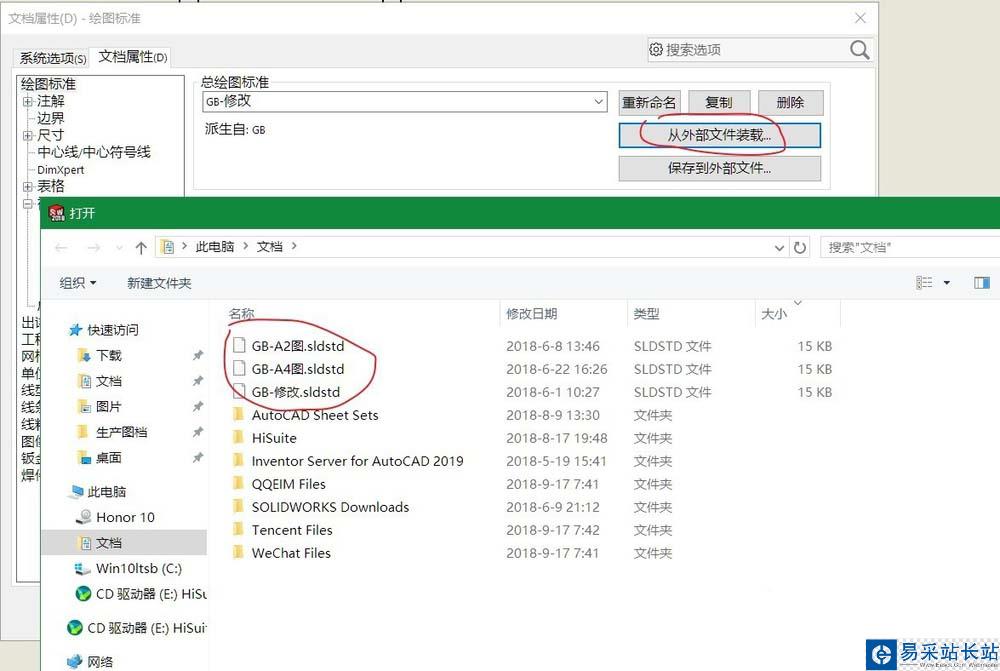
Task: Click the 删除 button
Action: [790, 103]
